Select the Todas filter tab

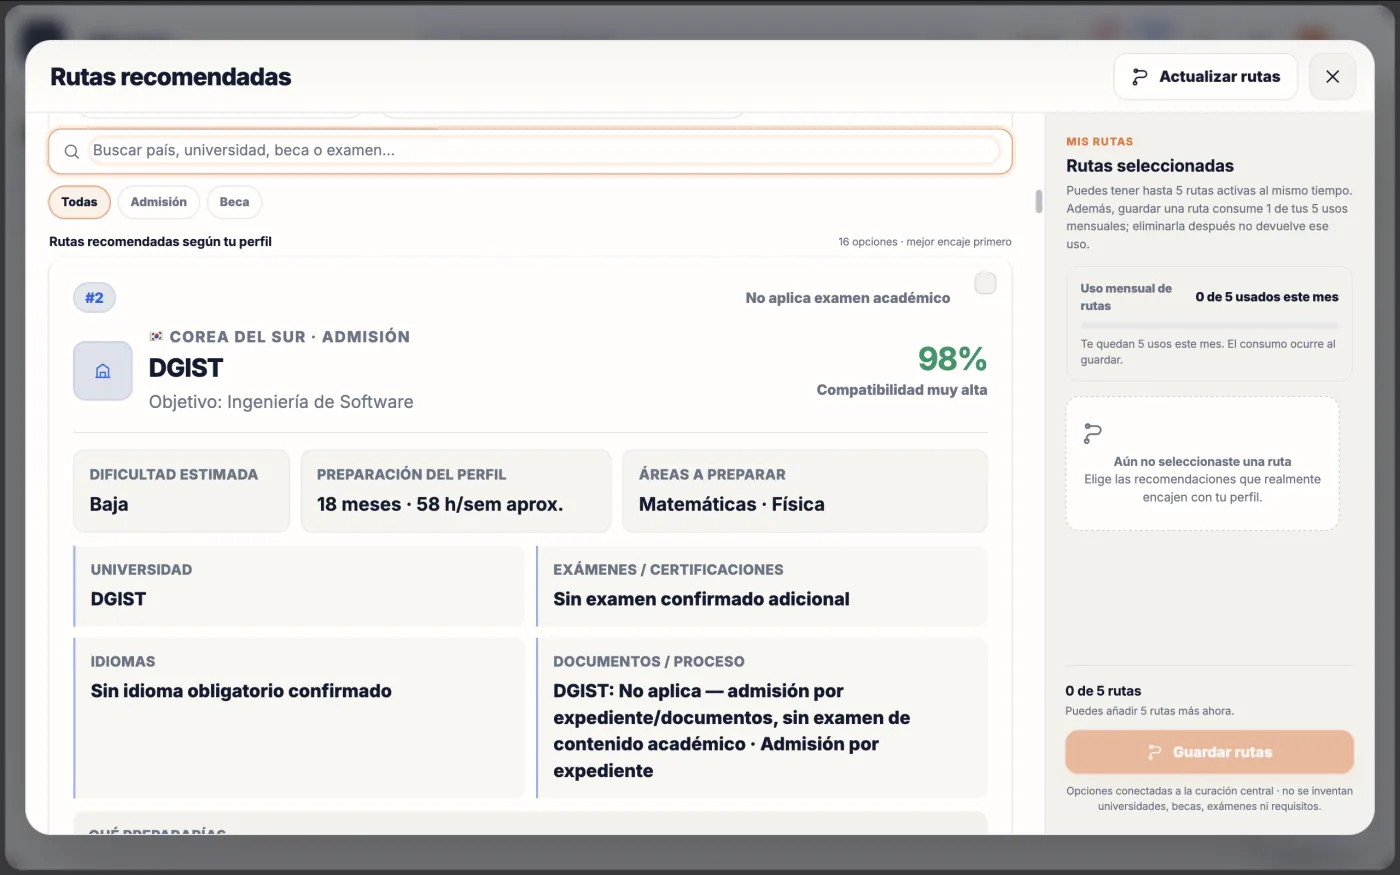tap(79, 202)
